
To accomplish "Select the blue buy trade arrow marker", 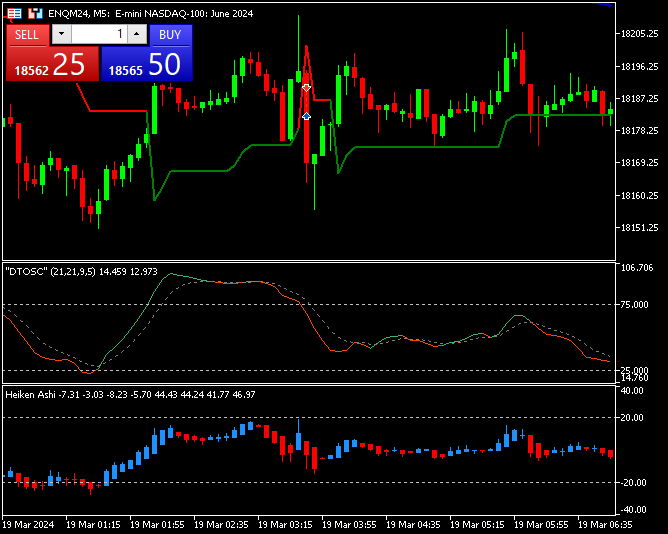I will [306, 116].
